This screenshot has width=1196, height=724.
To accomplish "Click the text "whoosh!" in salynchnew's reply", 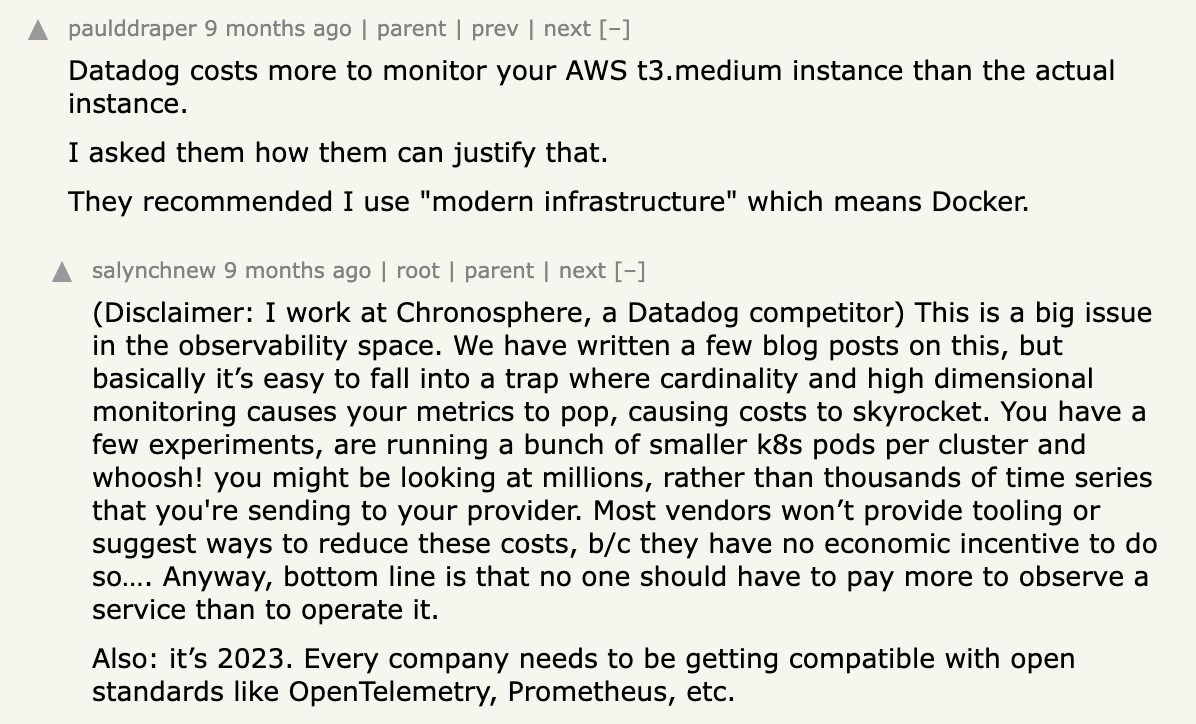I will pos(148,478).
